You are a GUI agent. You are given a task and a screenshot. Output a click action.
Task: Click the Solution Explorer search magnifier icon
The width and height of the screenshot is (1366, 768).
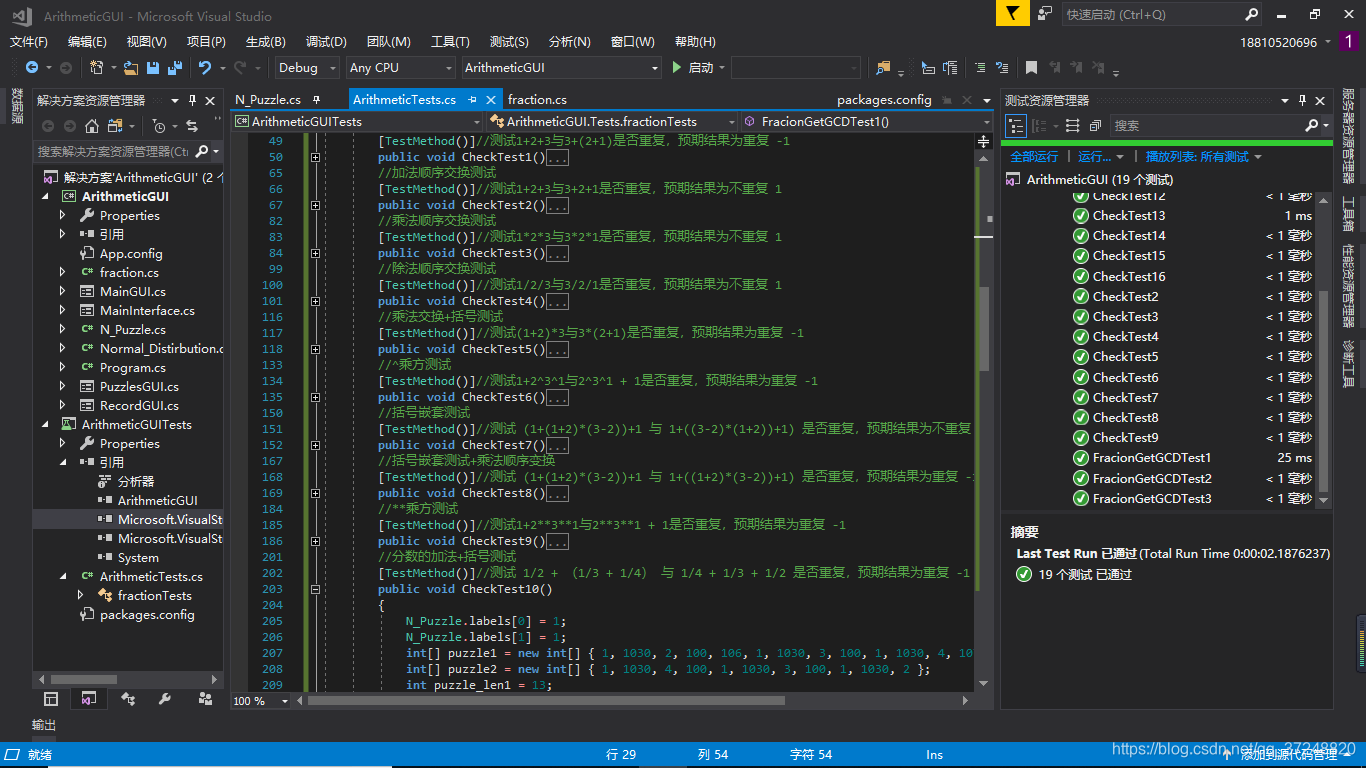201,152
